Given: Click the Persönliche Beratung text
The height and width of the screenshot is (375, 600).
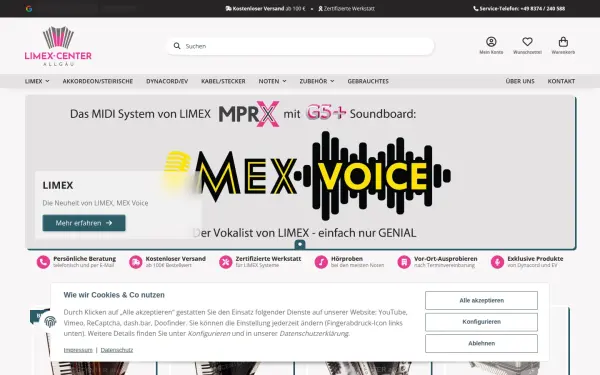Looking at the screenshot, I should point(85,259).
